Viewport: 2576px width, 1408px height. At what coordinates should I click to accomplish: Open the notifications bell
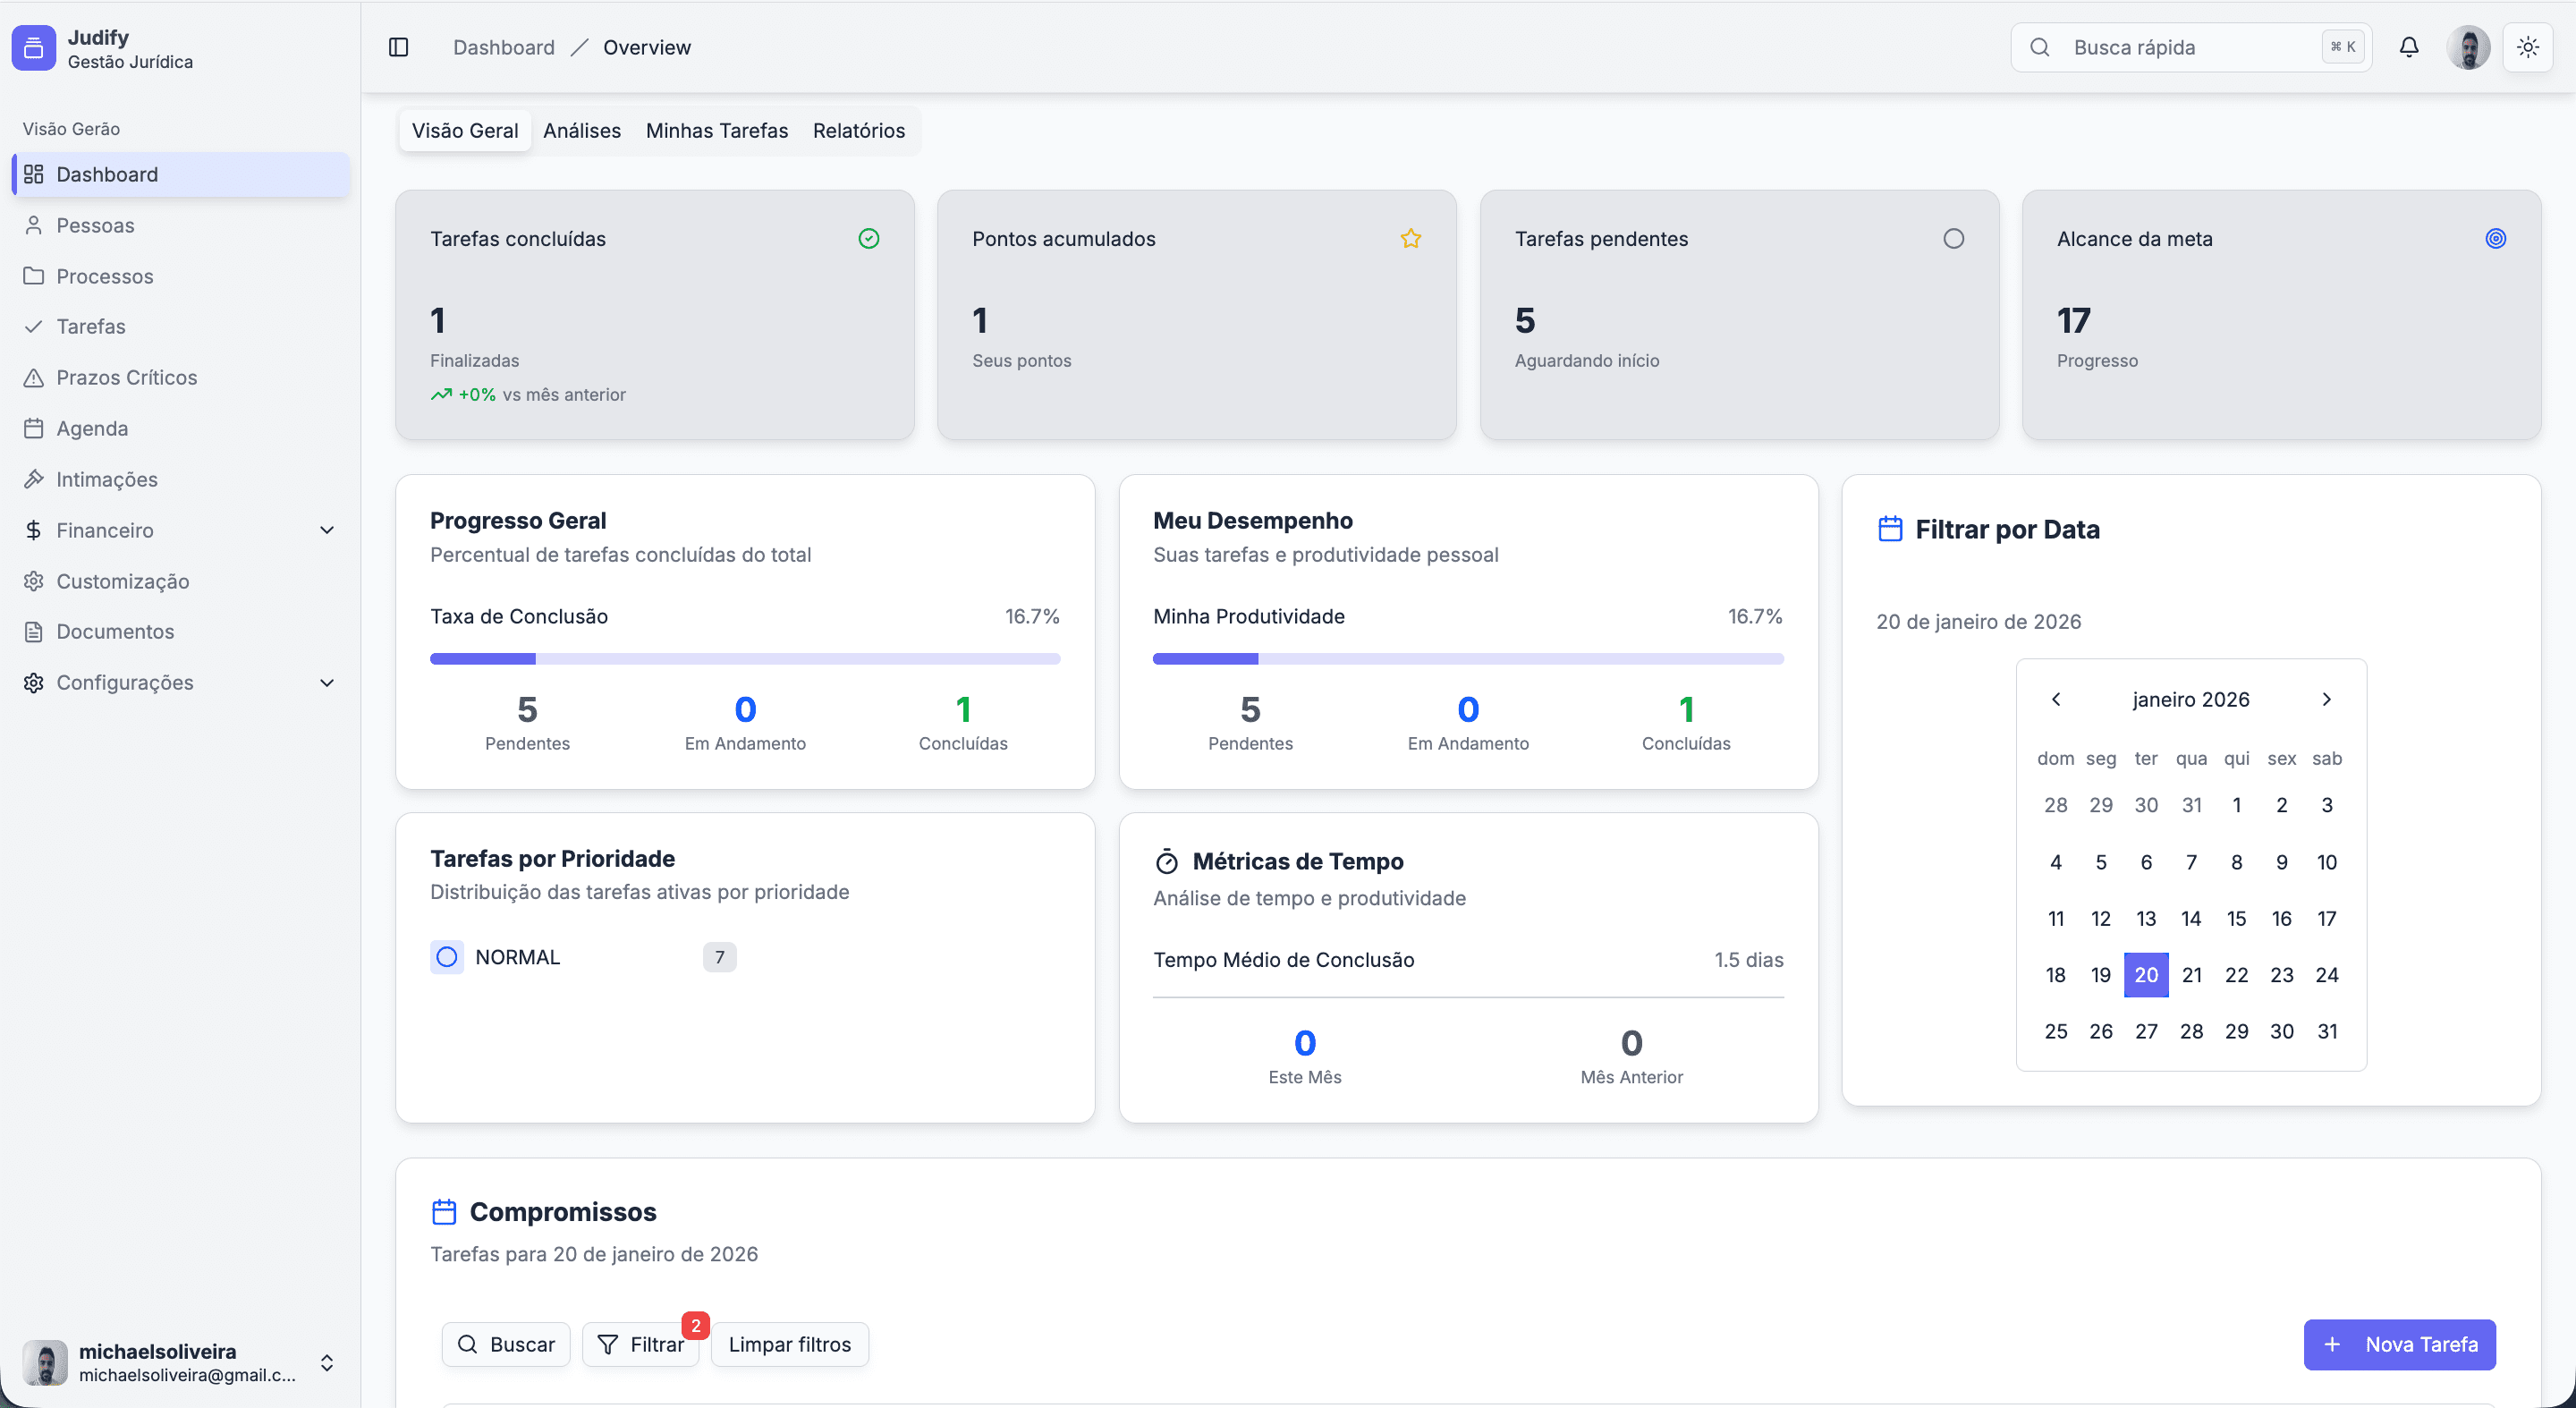tap(2409, 47)
